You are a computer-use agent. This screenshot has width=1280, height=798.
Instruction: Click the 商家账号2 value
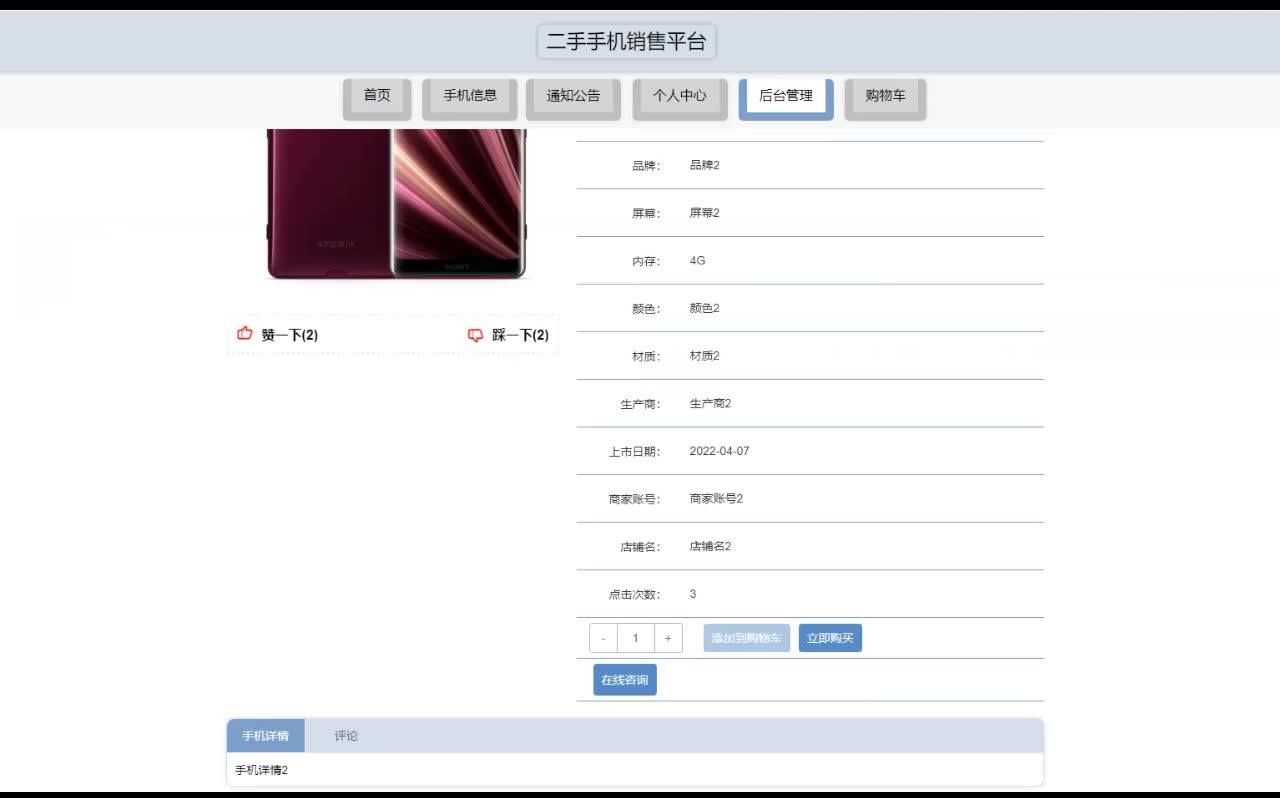716,498
